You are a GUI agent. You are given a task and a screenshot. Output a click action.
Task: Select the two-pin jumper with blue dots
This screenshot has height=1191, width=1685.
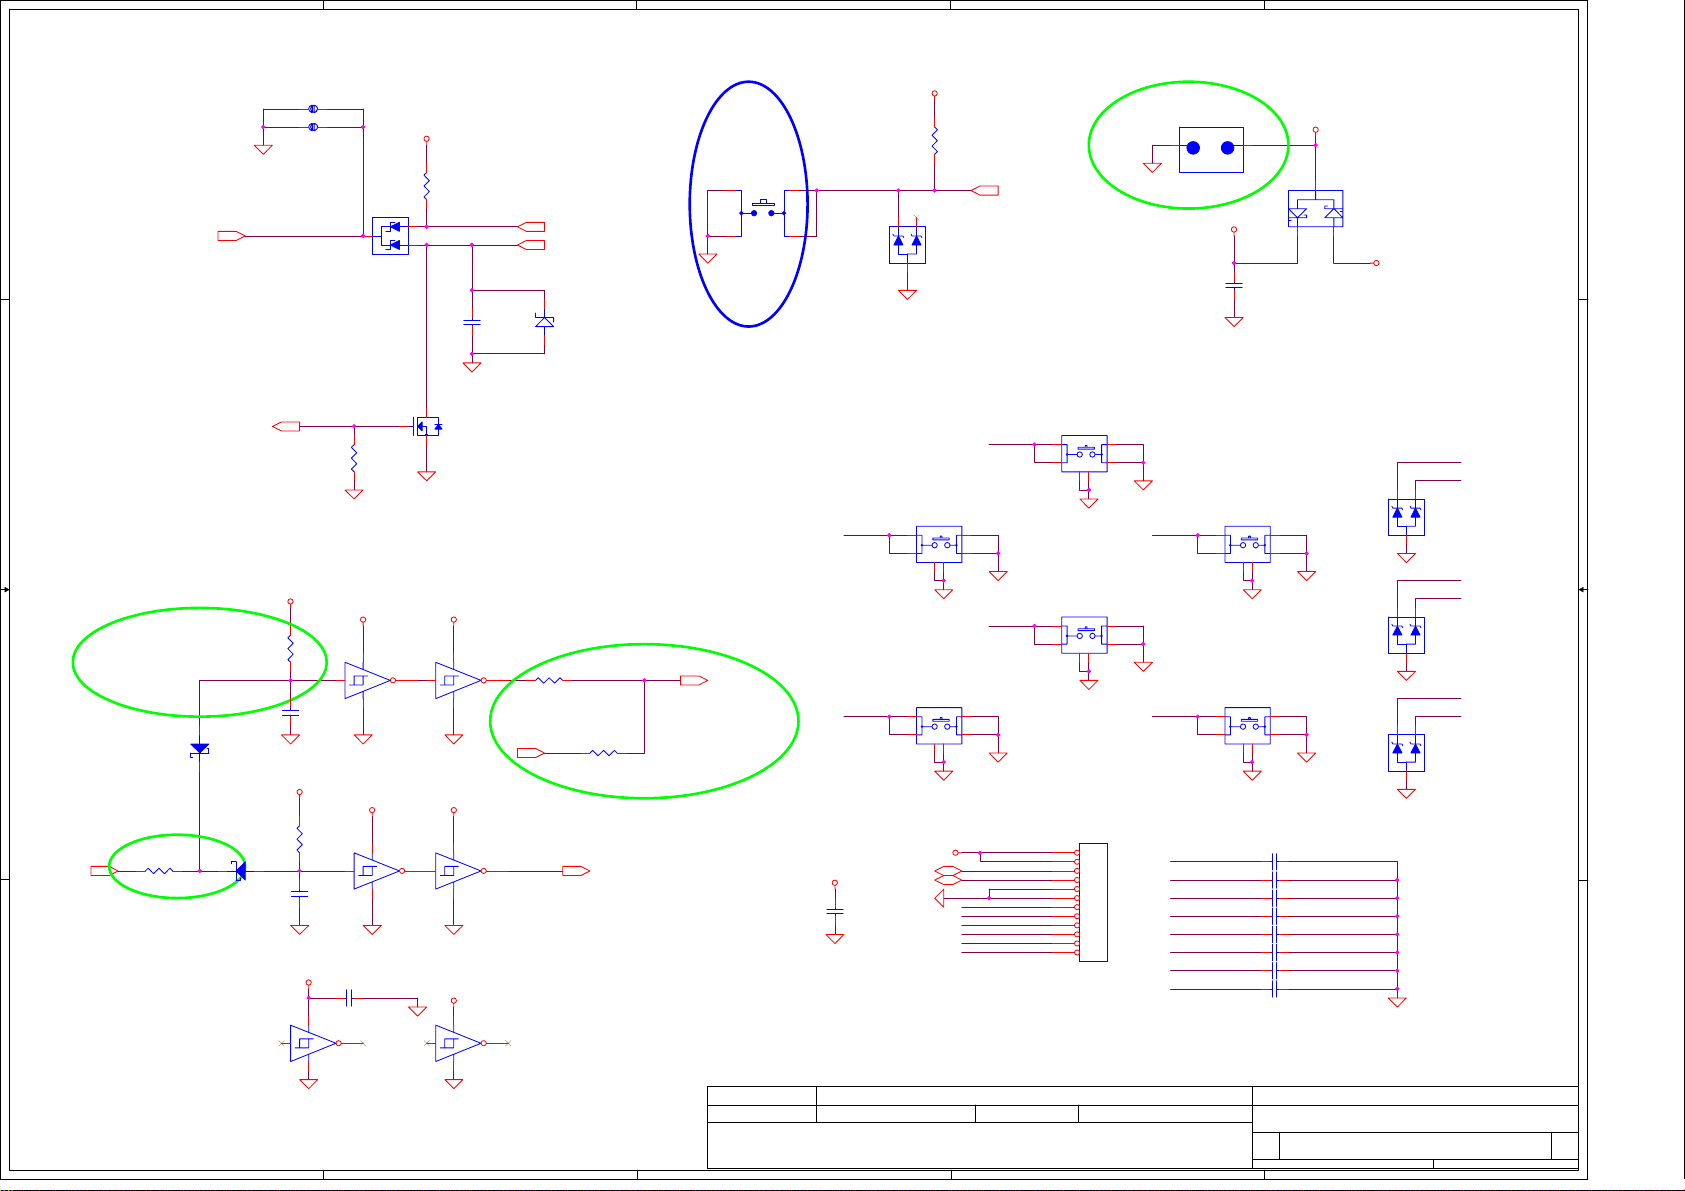(x=1211, y=149)
